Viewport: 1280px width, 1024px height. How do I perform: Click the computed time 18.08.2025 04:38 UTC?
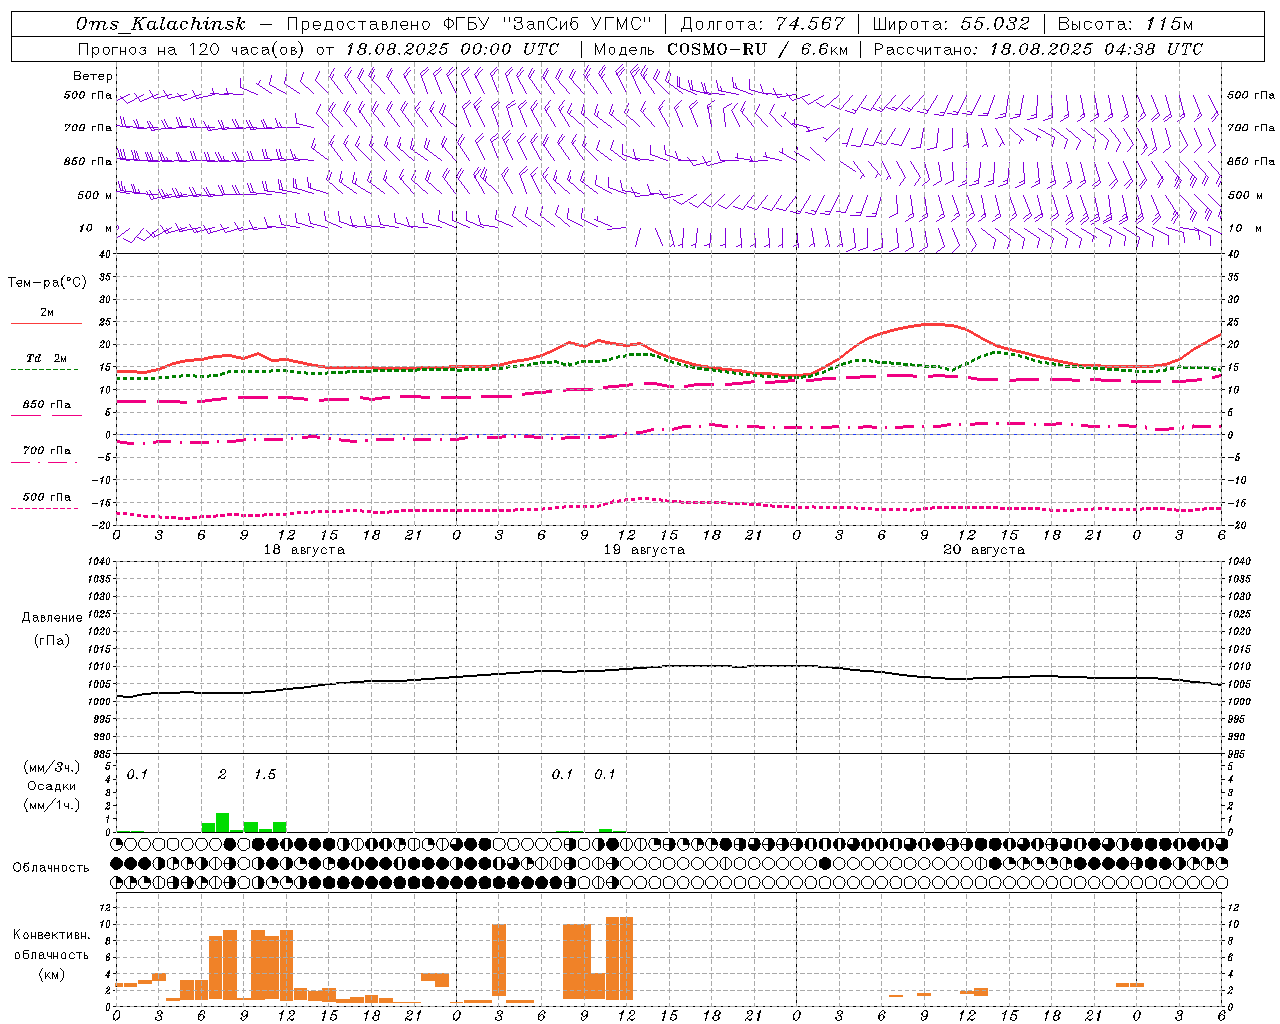coord(1096,49)
